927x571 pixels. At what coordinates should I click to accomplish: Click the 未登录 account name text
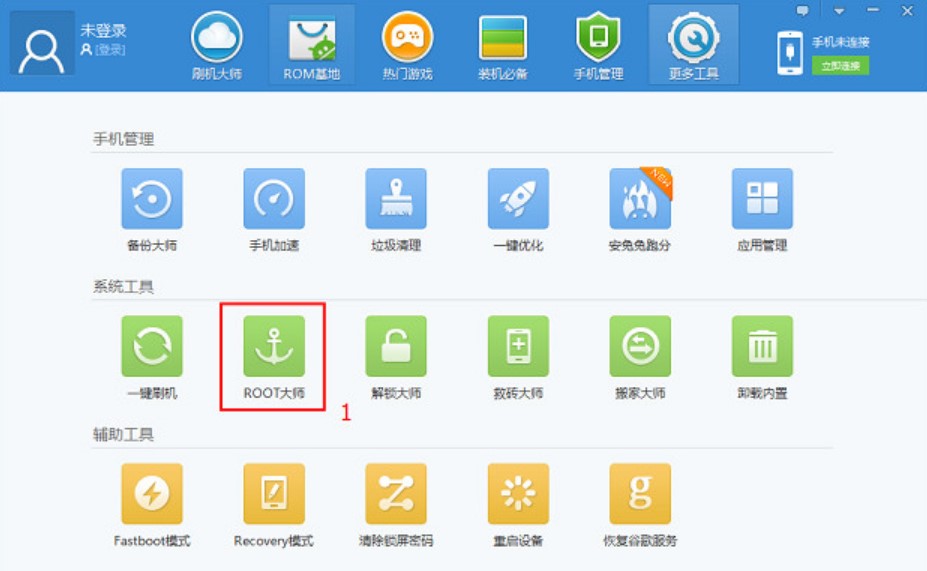pyautogui.click(x=103, y=30)
